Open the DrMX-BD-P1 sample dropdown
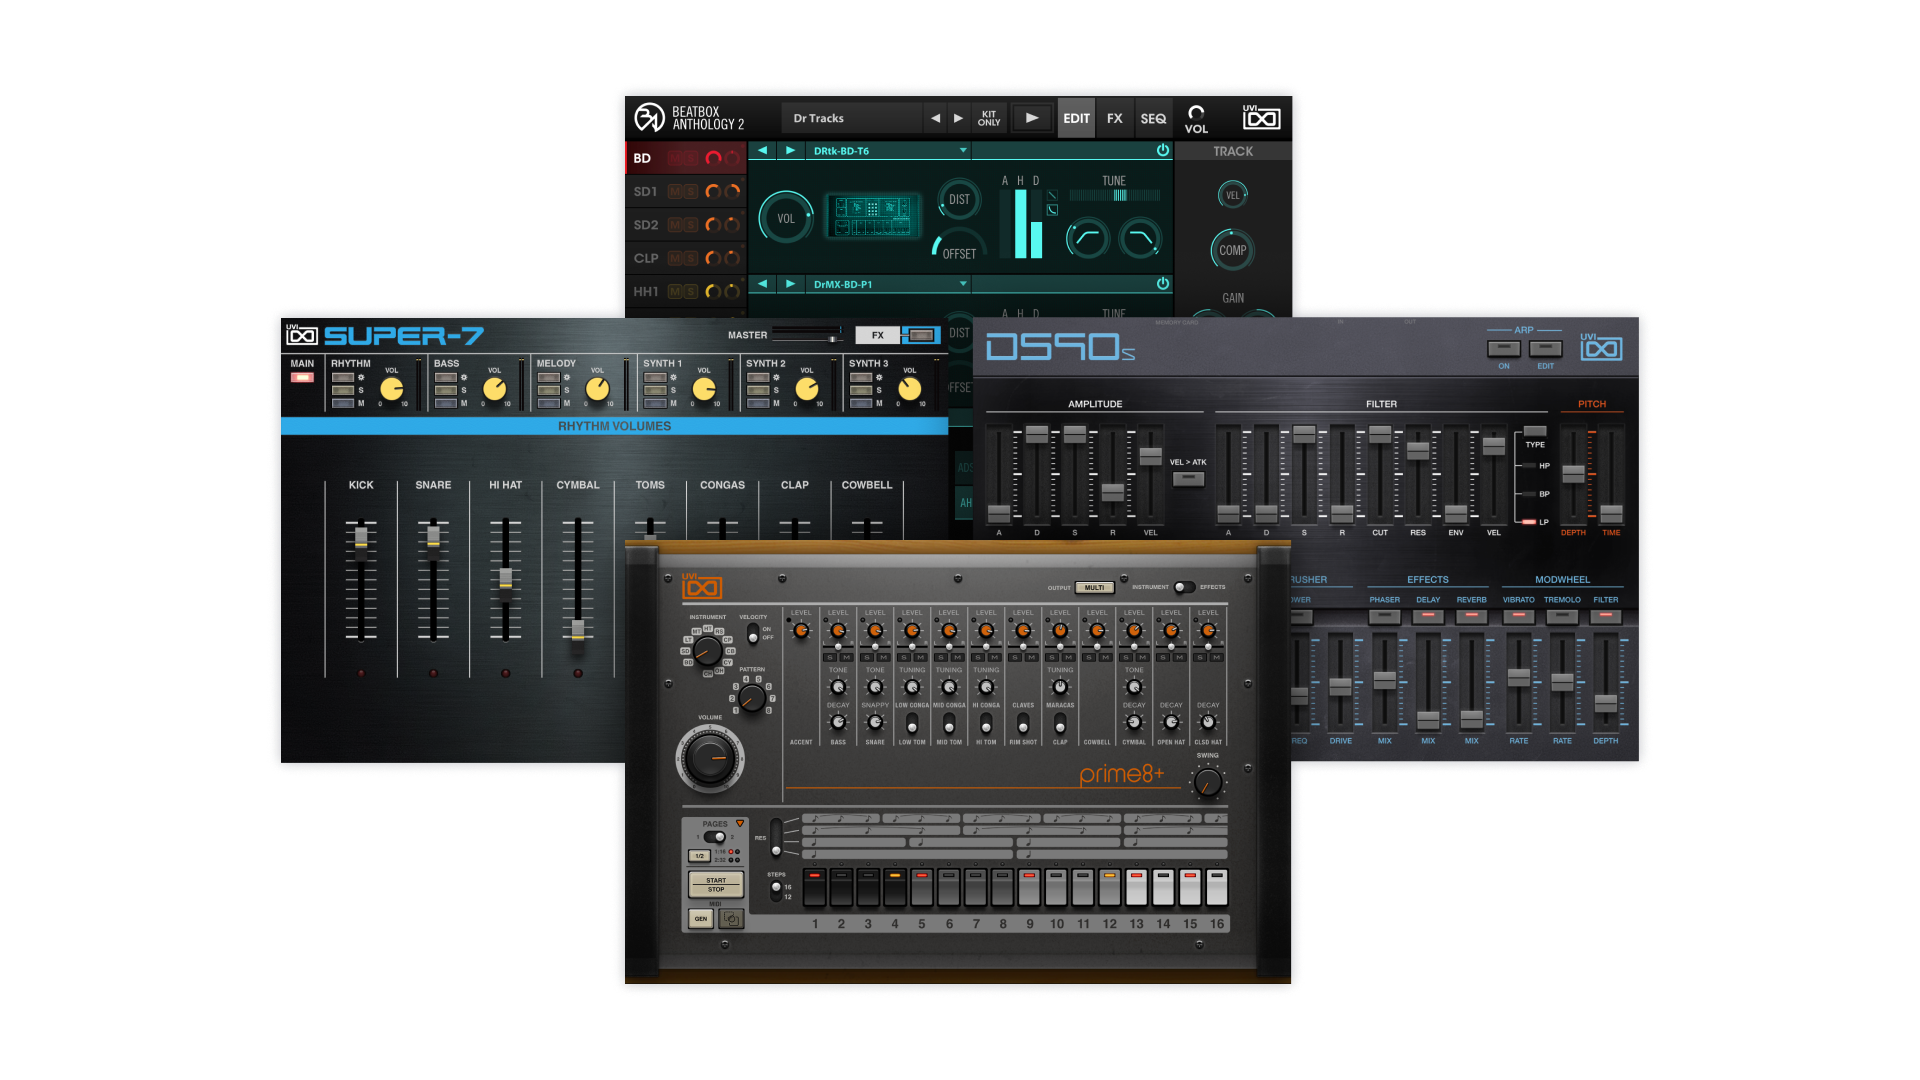 click(x=889, y=284)
